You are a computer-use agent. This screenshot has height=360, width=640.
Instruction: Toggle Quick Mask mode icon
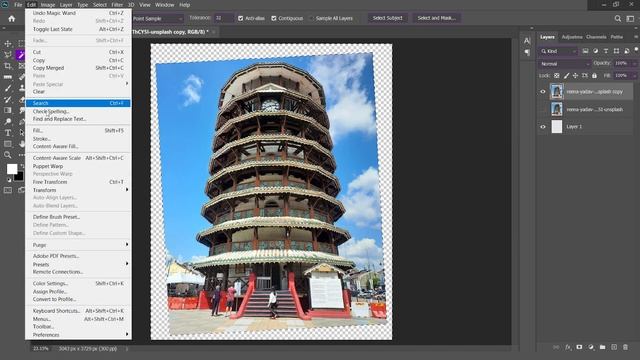(x=8, y=190)
